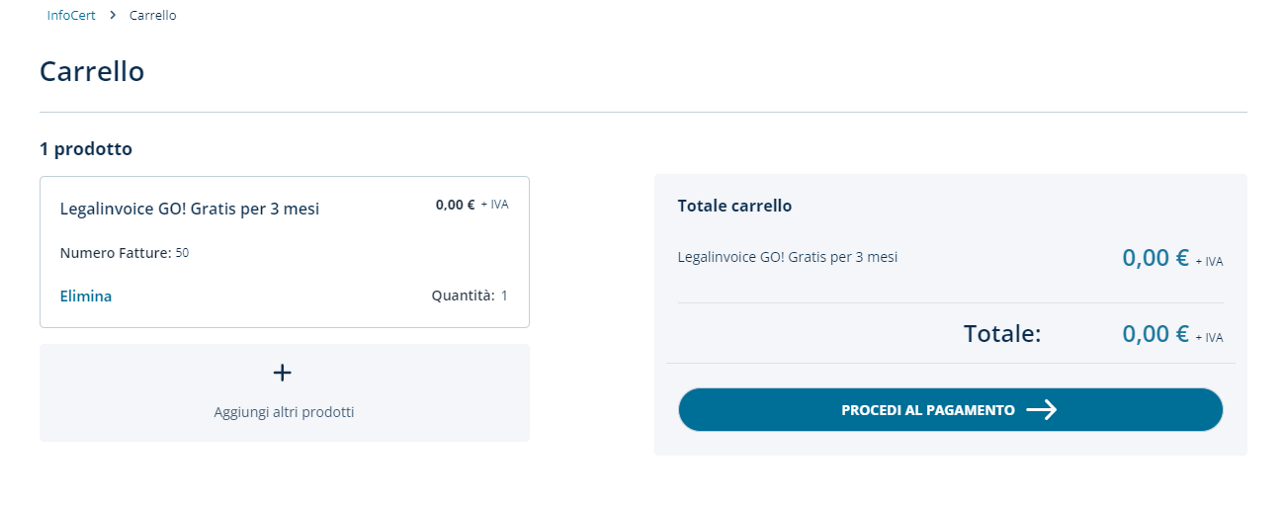Click the large Carrello page heading
The height and width of the screenshot is (507, 1280).
92,71
